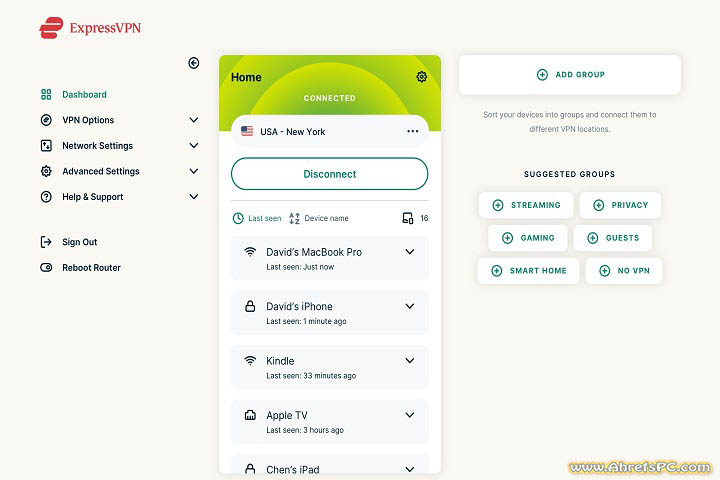This screenshot has height=480, width=720.
Task: Expand Help & Support chevron
Action: tap(194, 197)
